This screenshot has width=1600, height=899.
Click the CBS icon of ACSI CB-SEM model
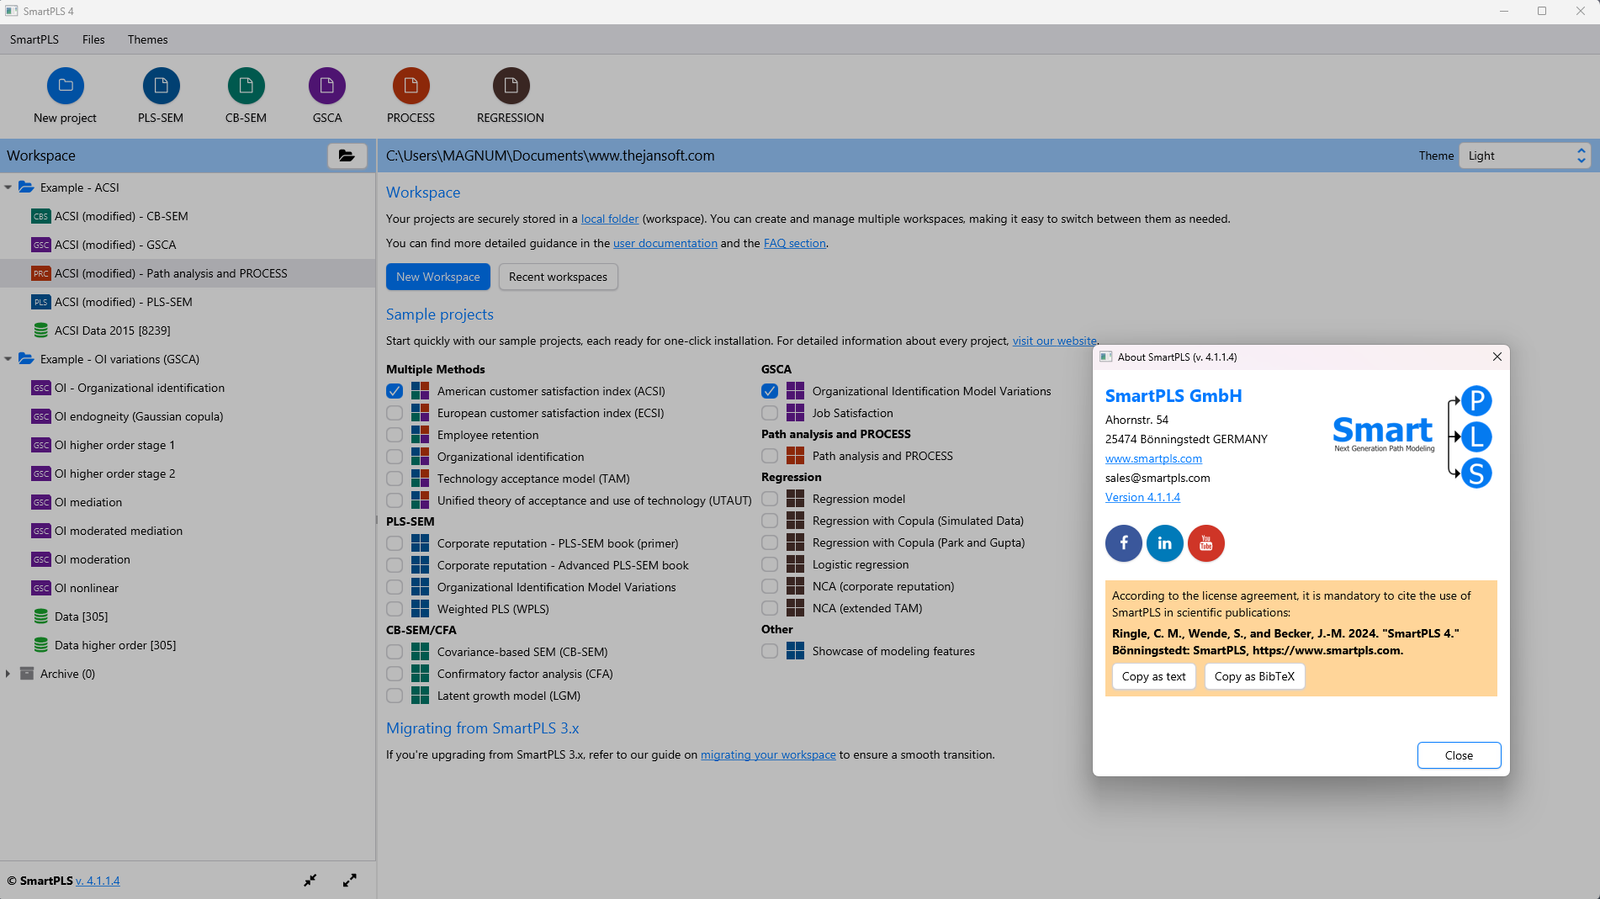tap(41, 216)
